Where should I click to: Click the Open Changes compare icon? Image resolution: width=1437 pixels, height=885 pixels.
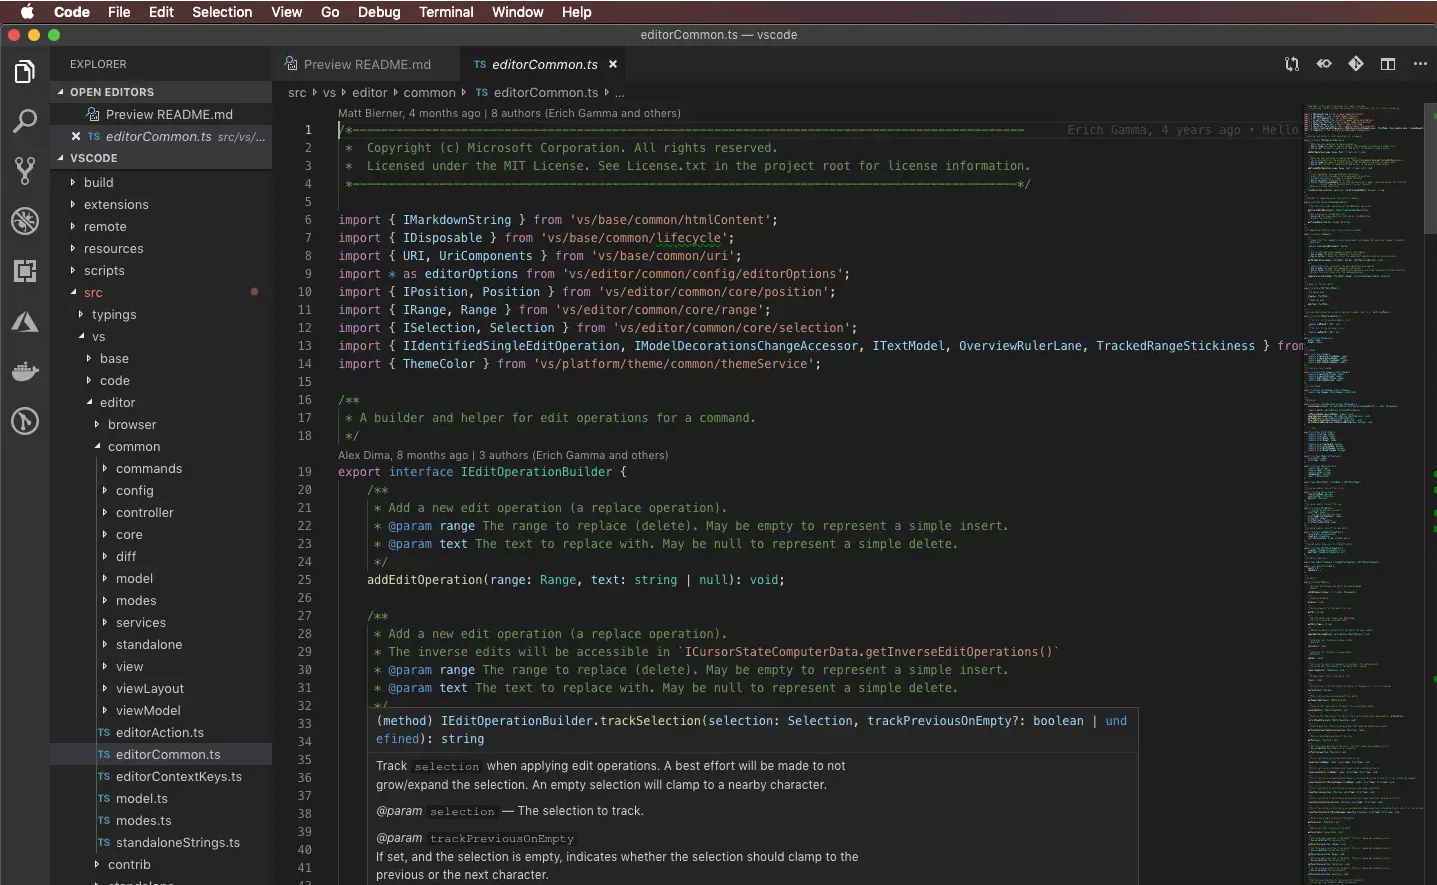click(x=1292, y=64)
